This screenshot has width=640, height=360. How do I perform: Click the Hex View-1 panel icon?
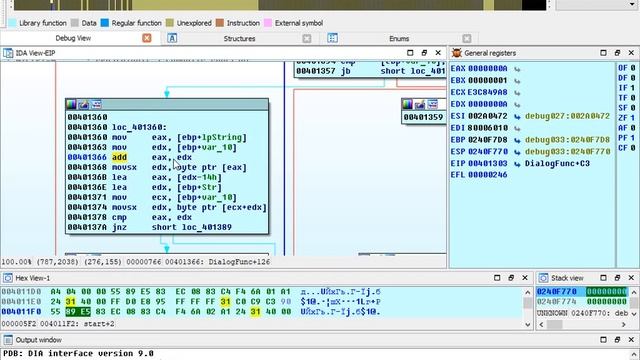8,278
